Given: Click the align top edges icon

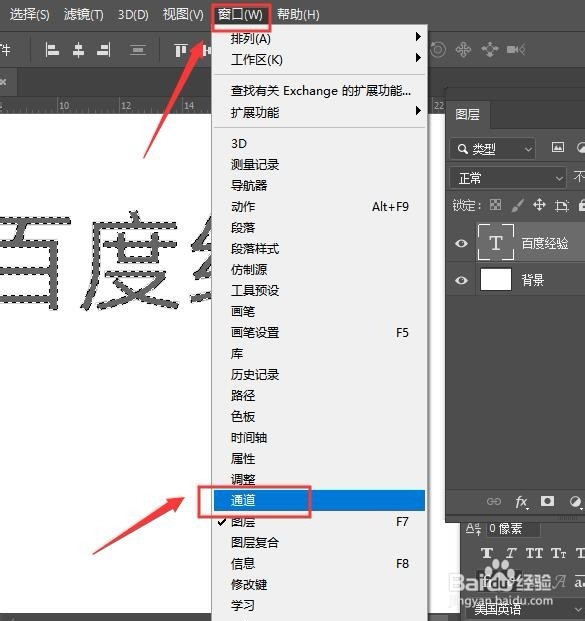Looking at the screenshot, I should 180,50.
